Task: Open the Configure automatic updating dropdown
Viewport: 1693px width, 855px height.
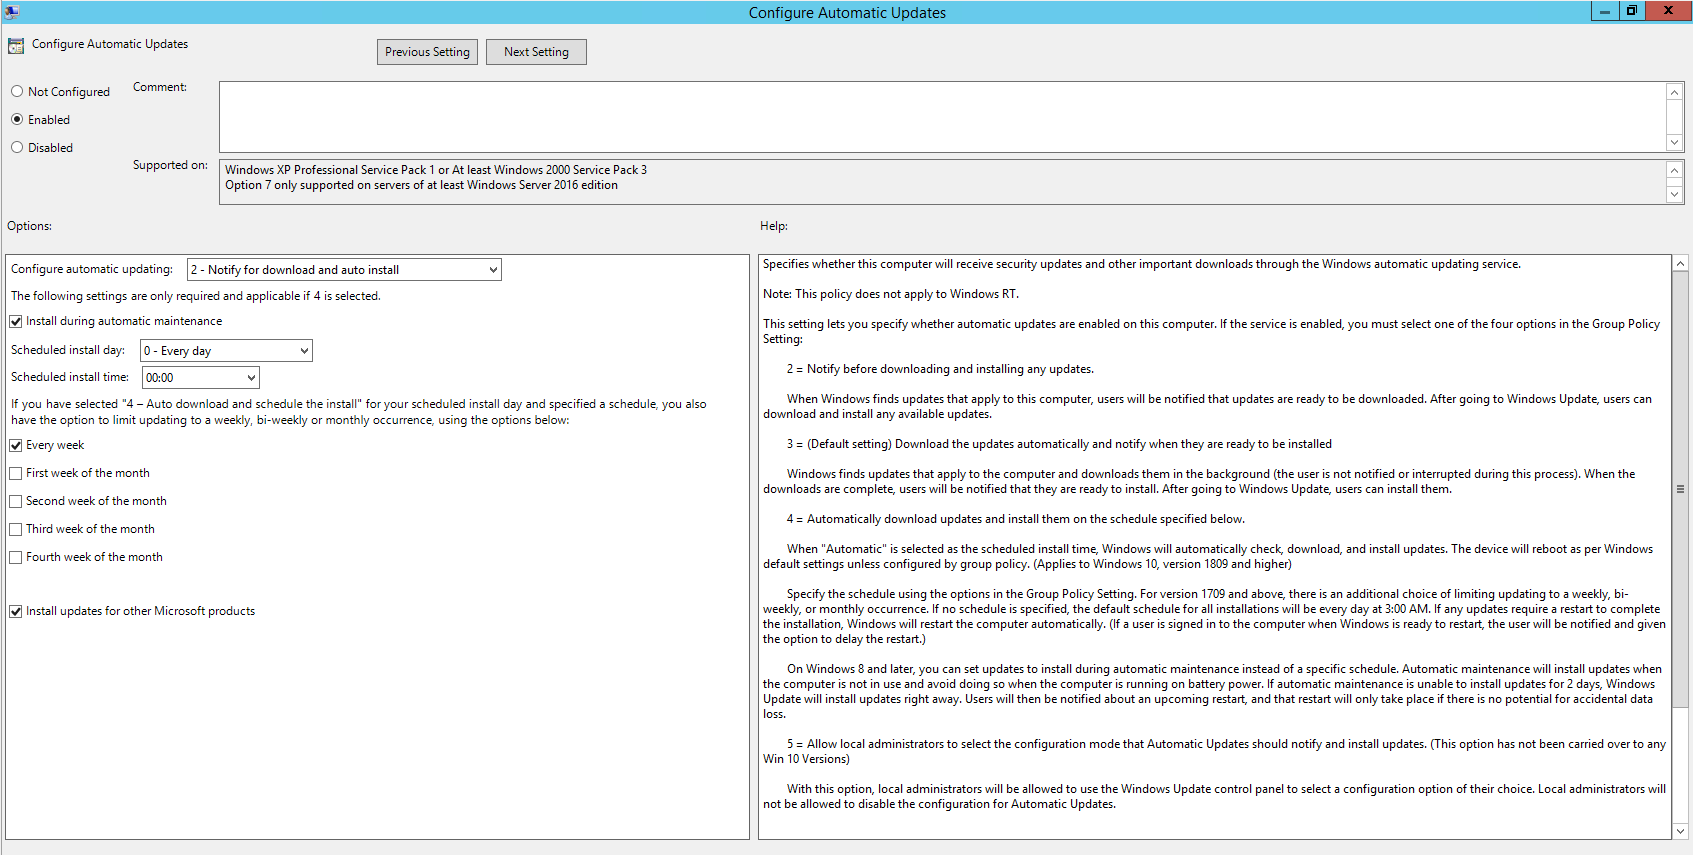Action: pyautogui.click(x=344, y=270)
